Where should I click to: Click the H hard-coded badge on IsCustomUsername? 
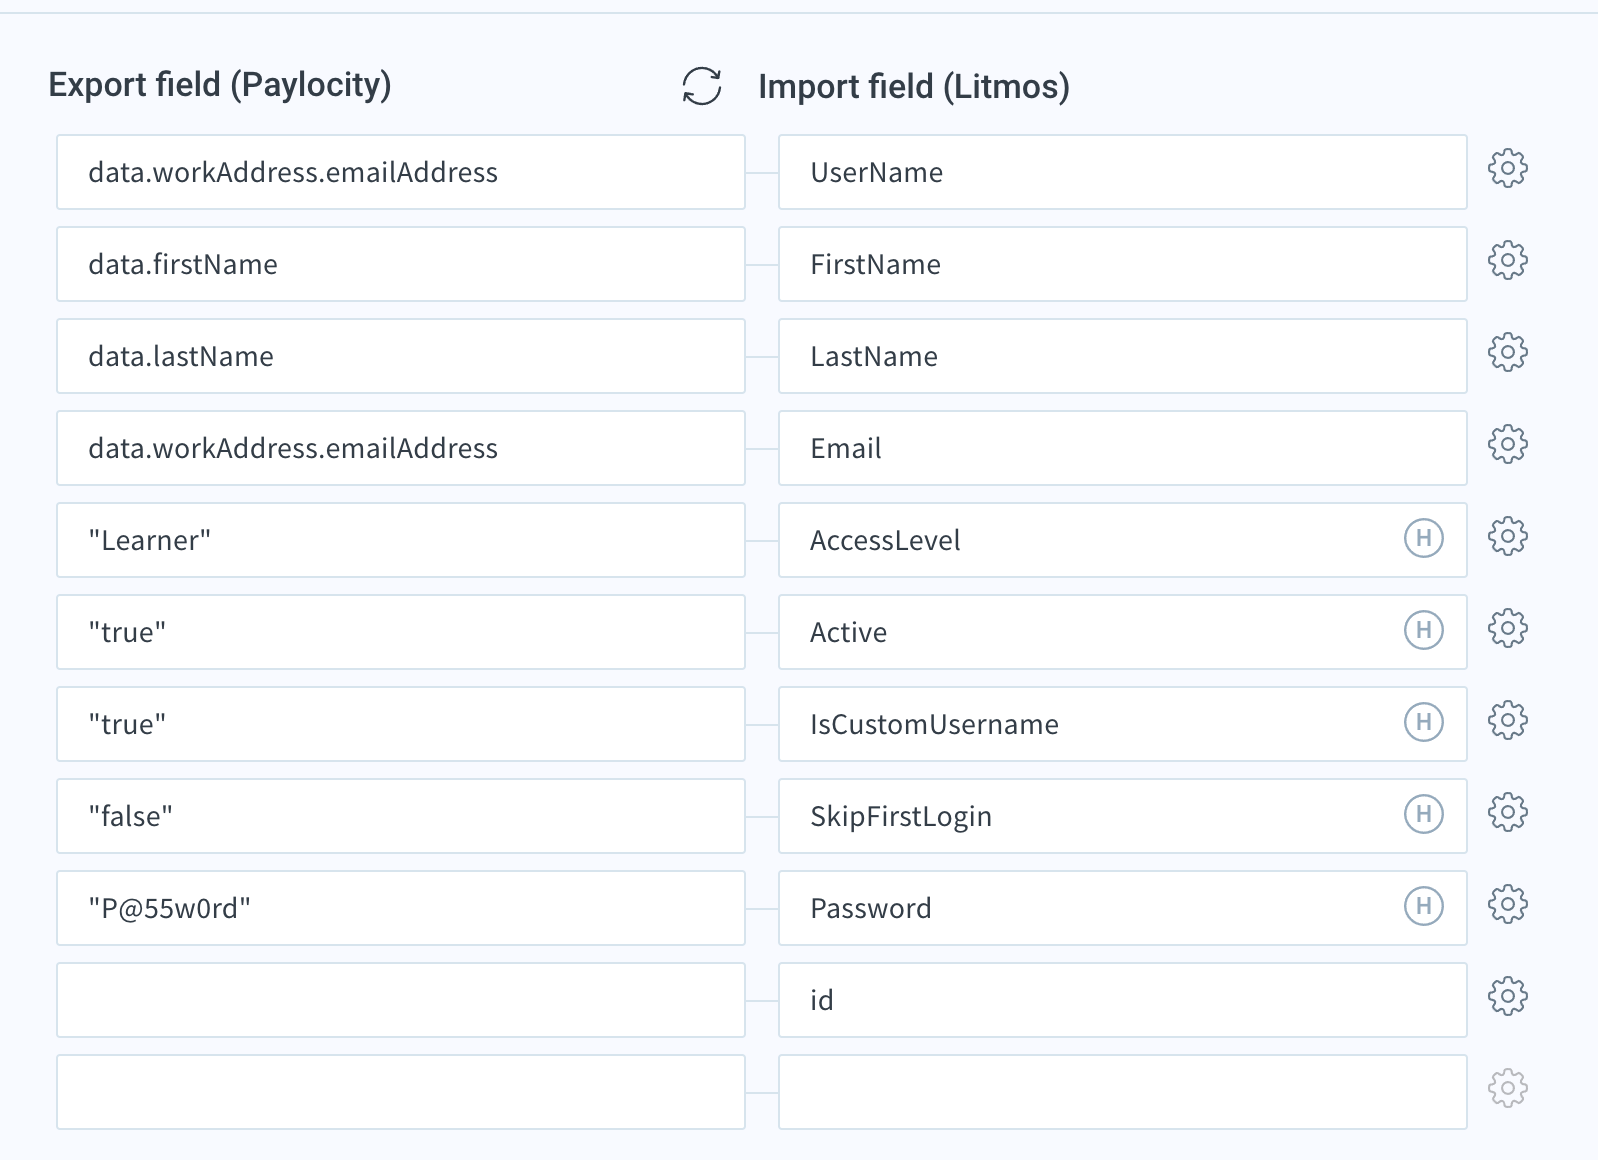pos(1424,722)
